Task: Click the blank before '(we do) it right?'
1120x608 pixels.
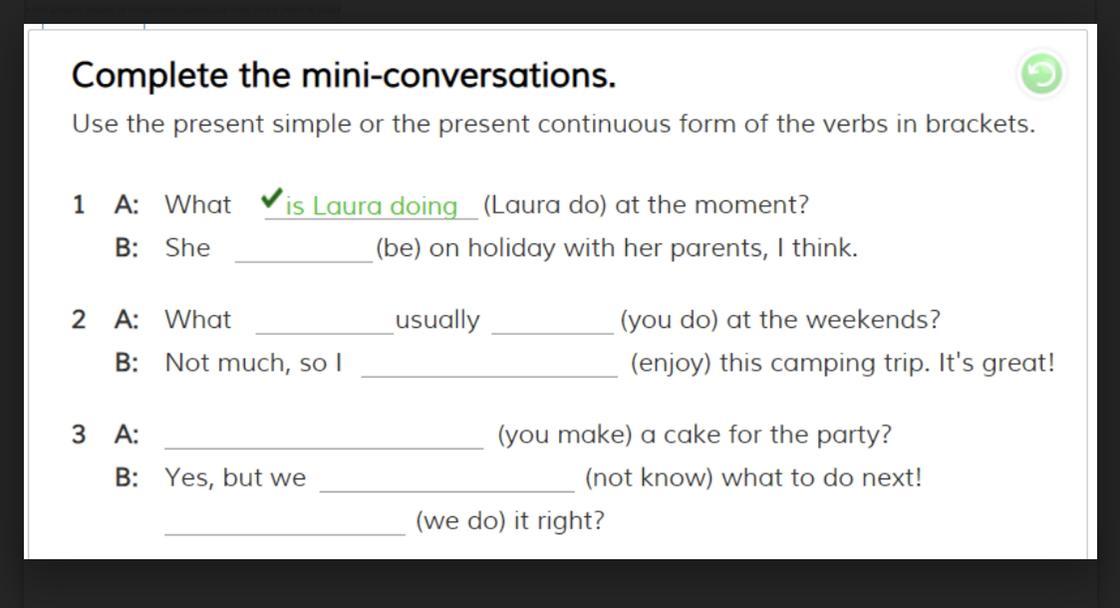Action: (285, 521)
